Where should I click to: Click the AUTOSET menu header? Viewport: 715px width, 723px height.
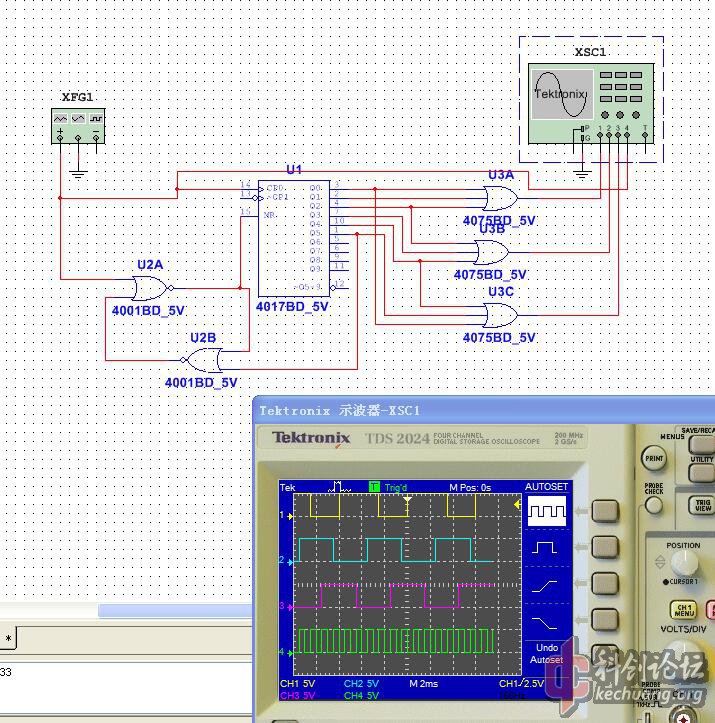click(x=546, y=486)
